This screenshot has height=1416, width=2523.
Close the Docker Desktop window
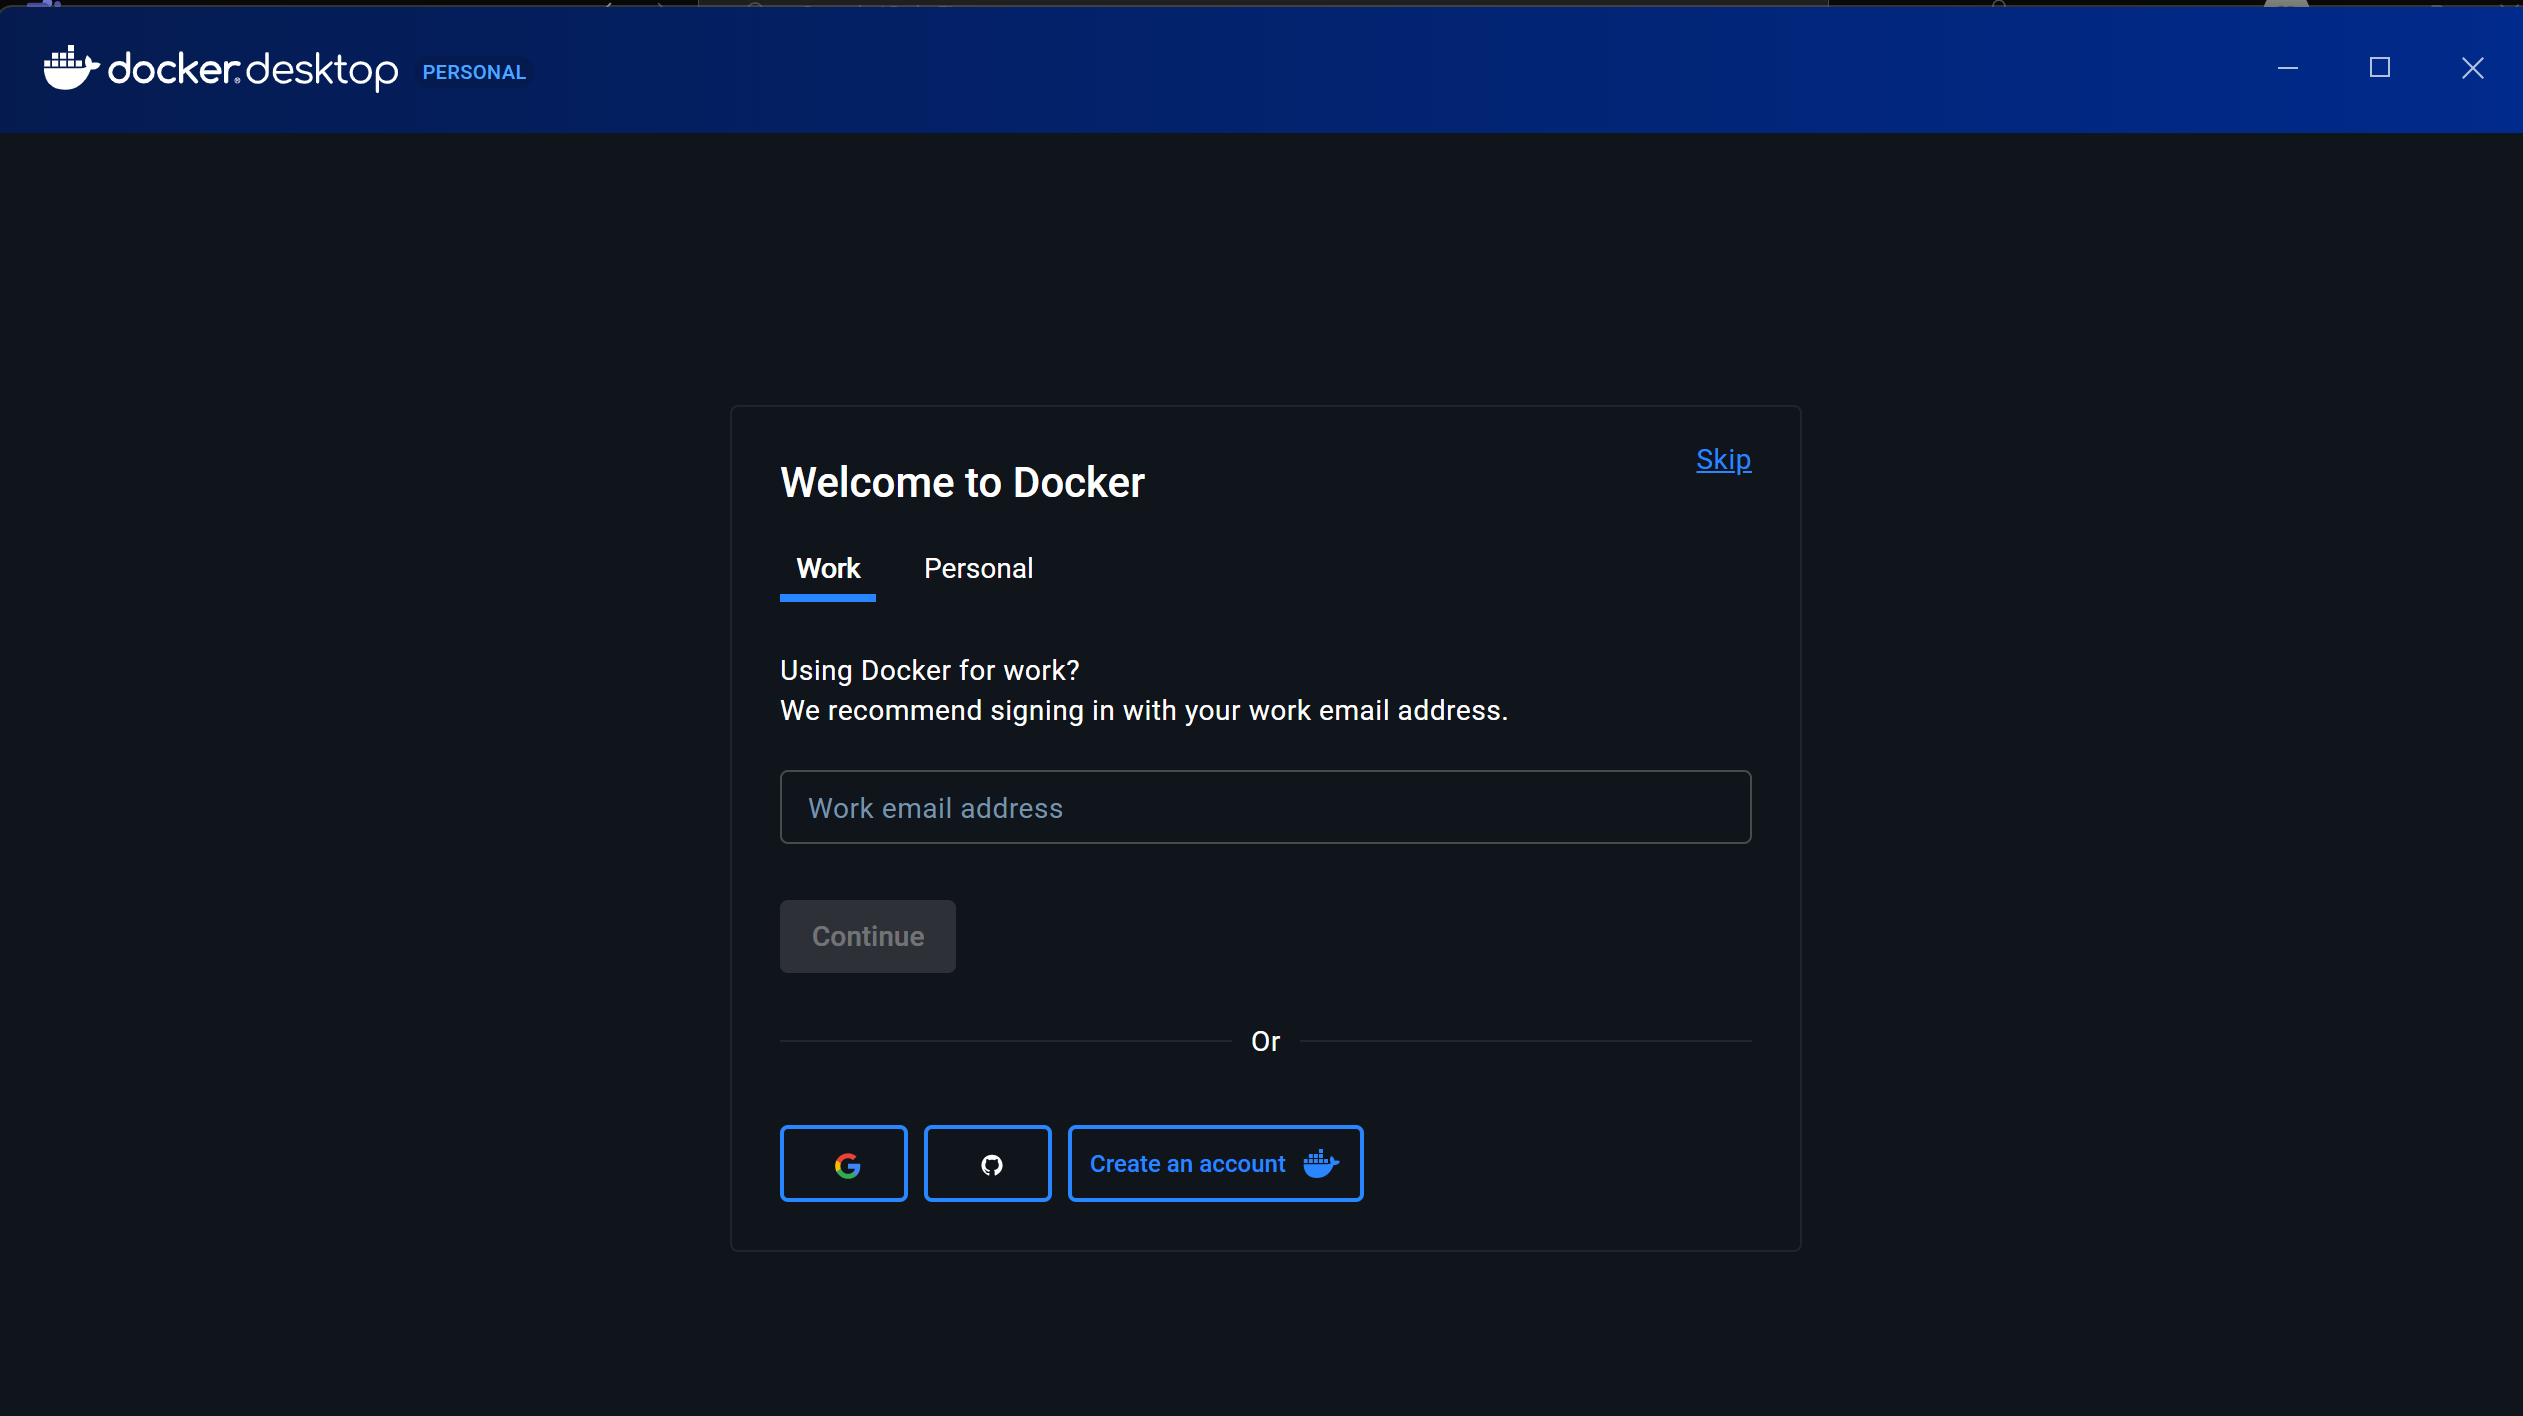(2472, 68)
